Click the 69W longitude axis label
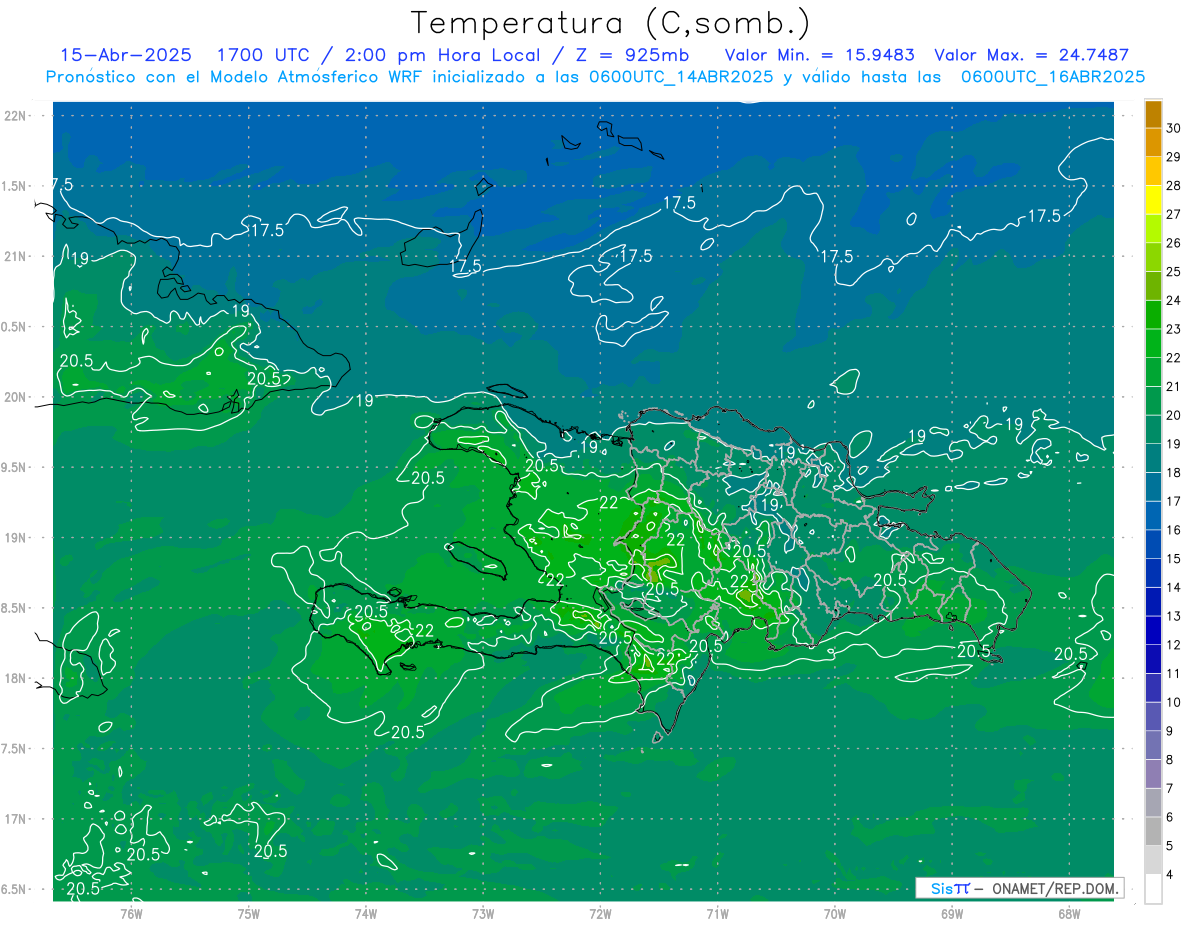1200x927 pixels. pyautogui.click(x=952, y=913)
